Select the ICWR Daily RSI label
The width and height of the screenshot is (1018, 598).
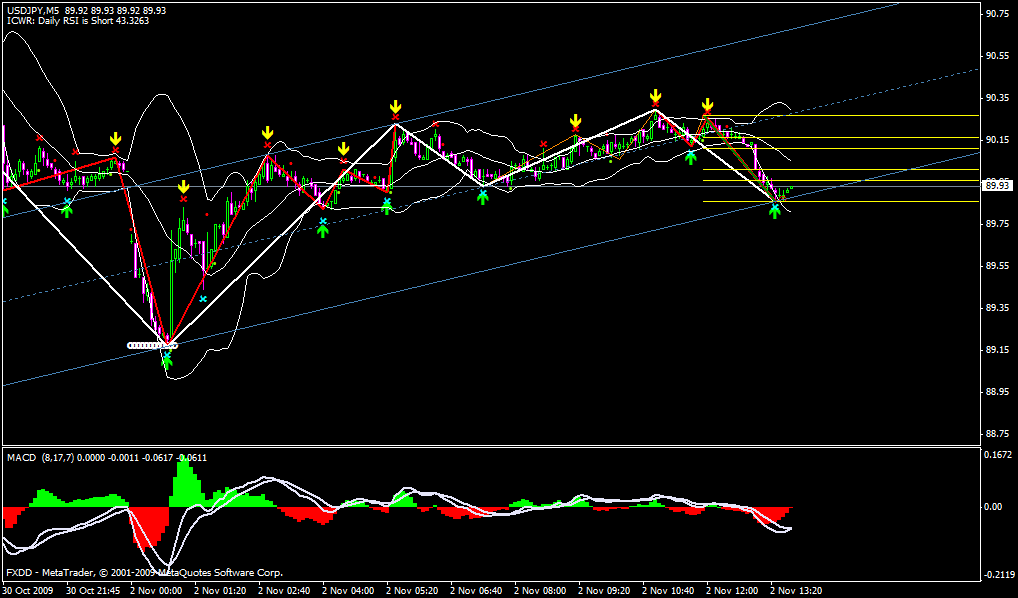tap(78, 21)
